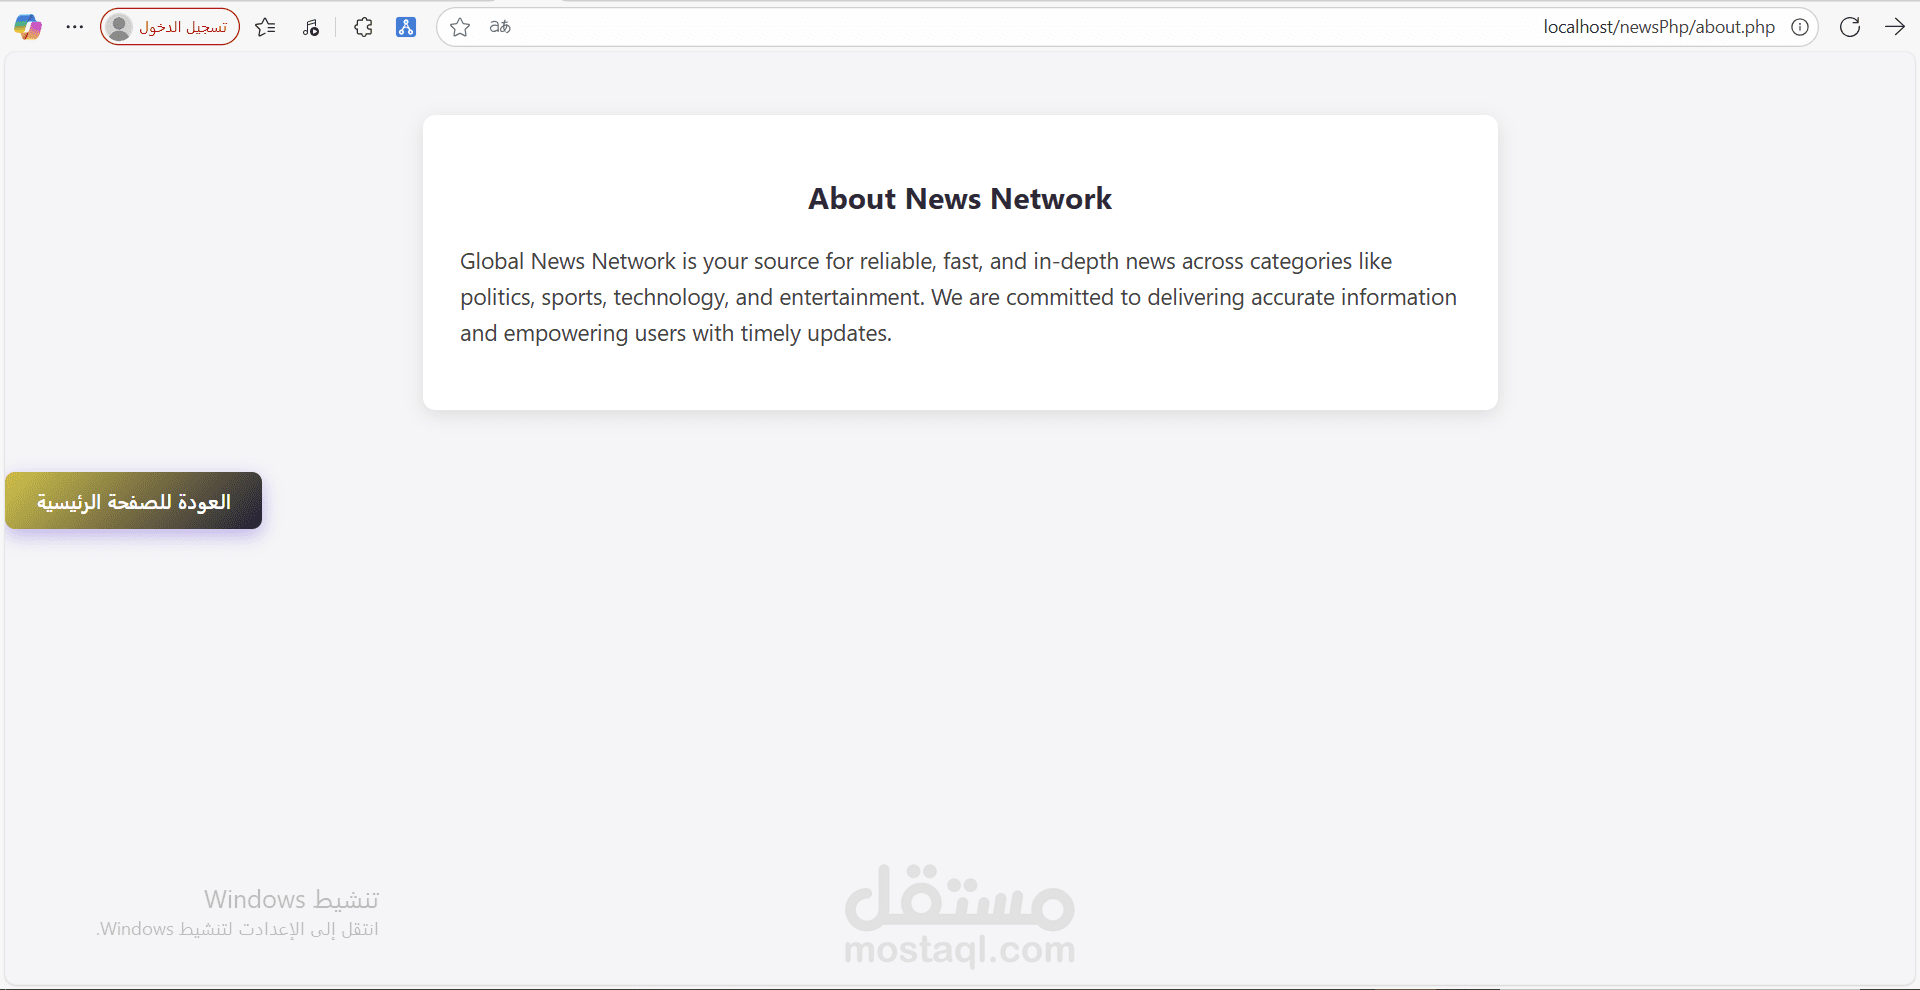
Task: Refresh the page
Action: coord(1850,27)
